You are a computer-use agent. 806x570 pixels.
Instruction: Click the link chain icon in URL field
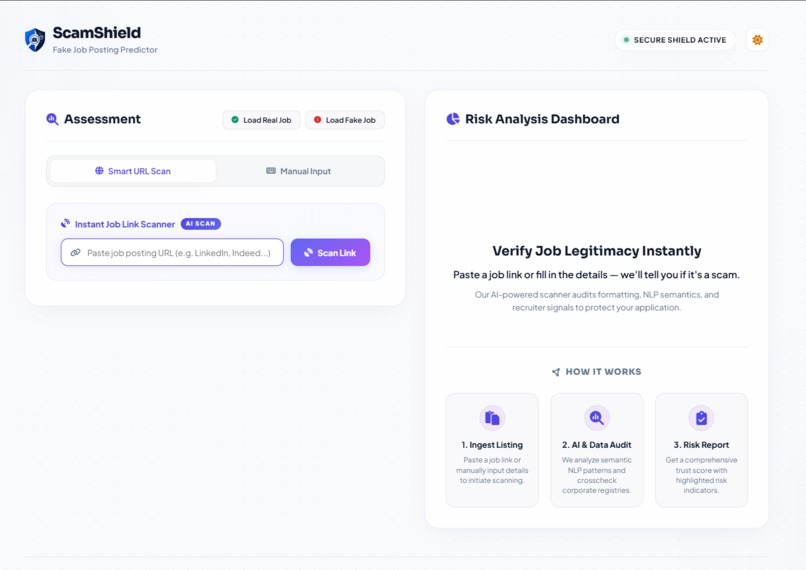(76, 252)
